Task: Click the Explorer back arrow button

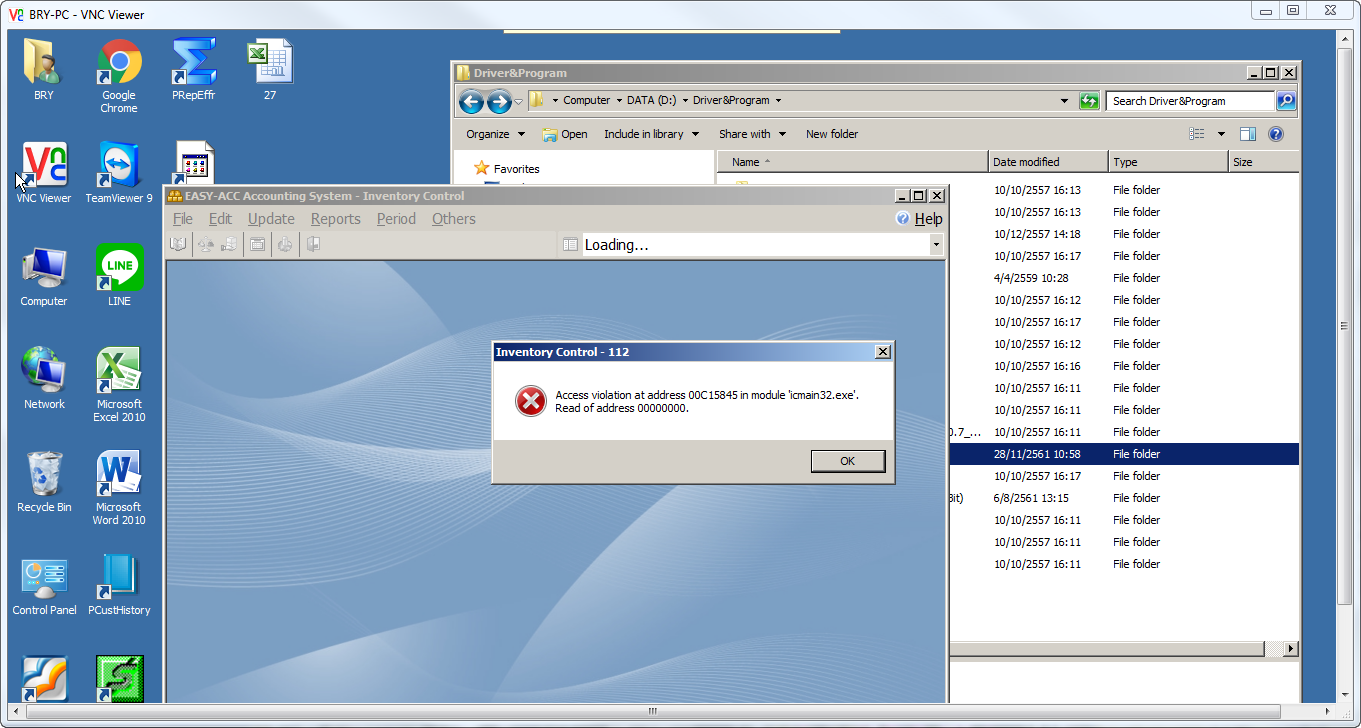Action: 471,101
